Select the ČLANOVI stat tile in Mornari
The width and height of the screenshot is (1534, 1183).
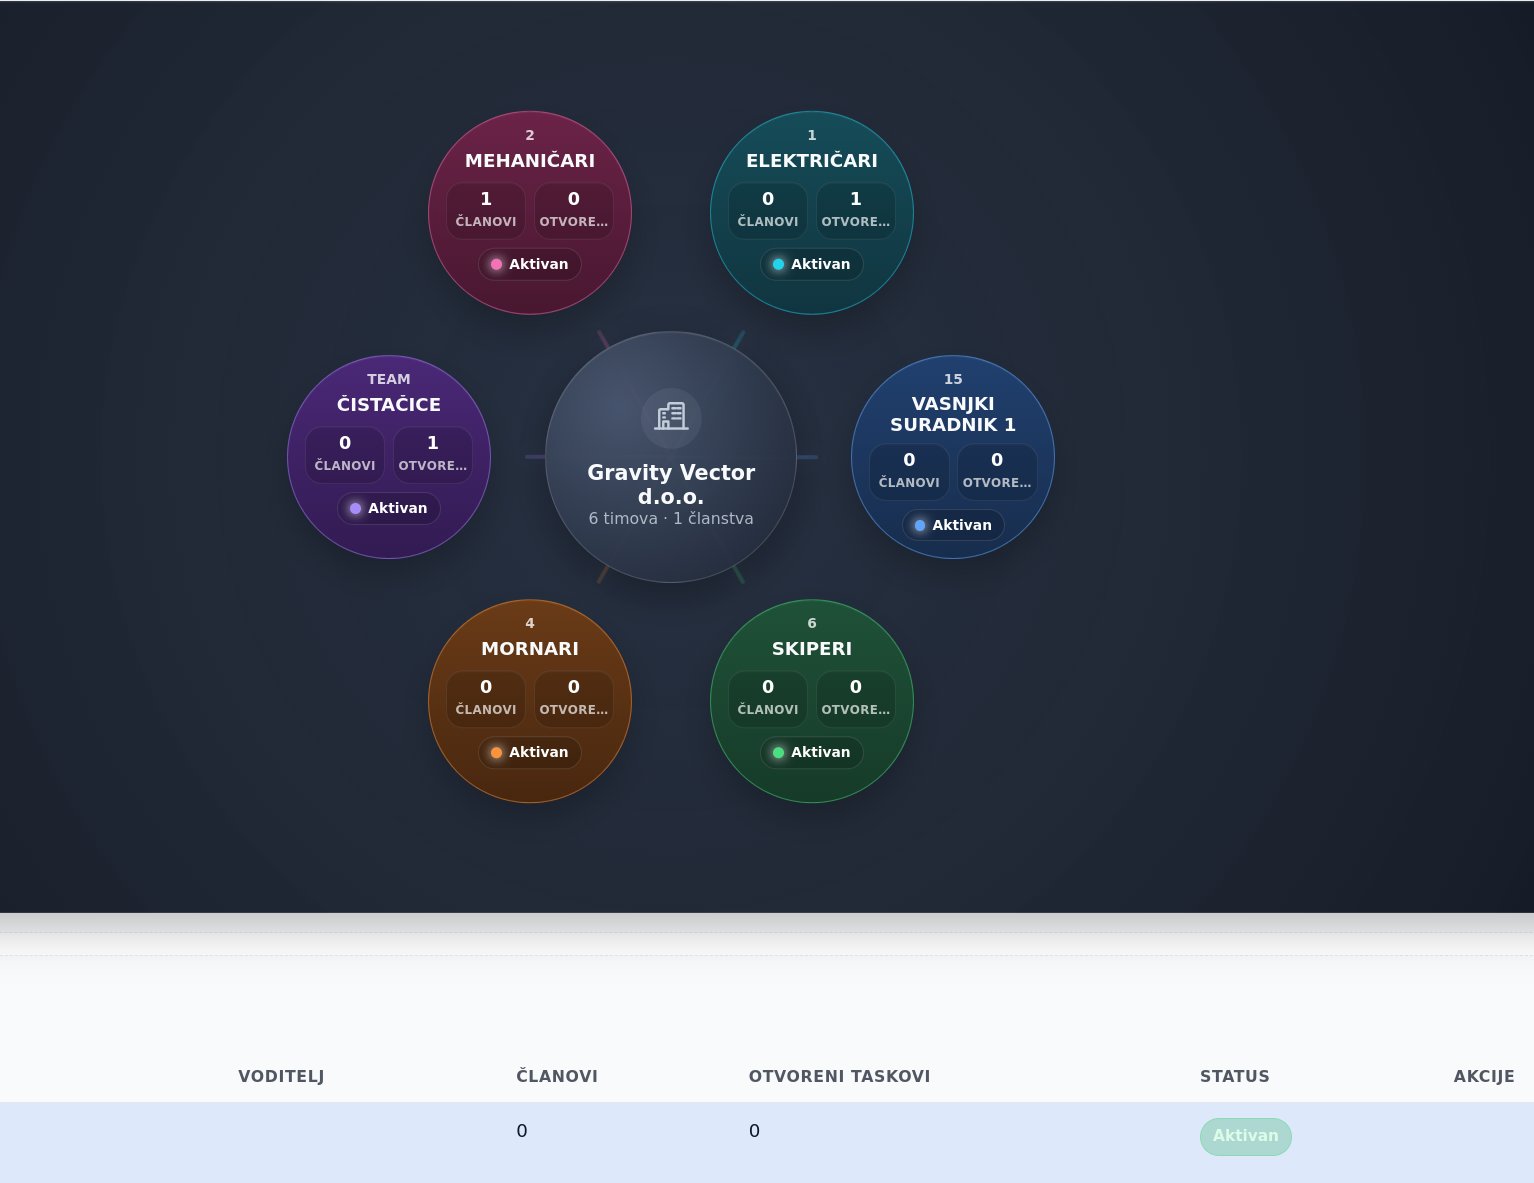[x=486, y=698]
